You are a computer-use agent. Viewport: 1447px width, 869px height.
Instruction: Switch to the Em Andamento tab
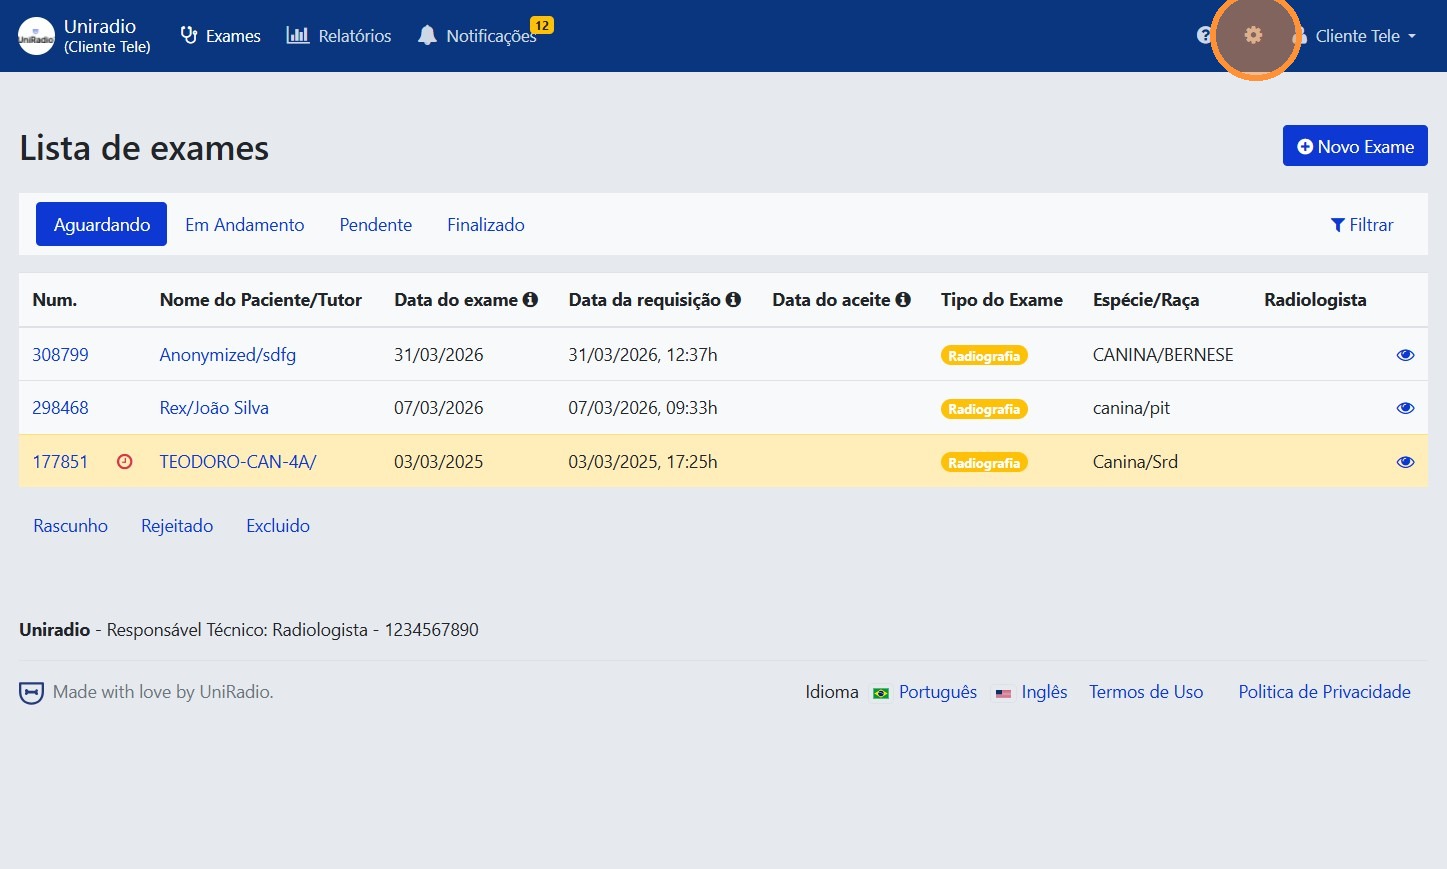click(x=244, y=224)
